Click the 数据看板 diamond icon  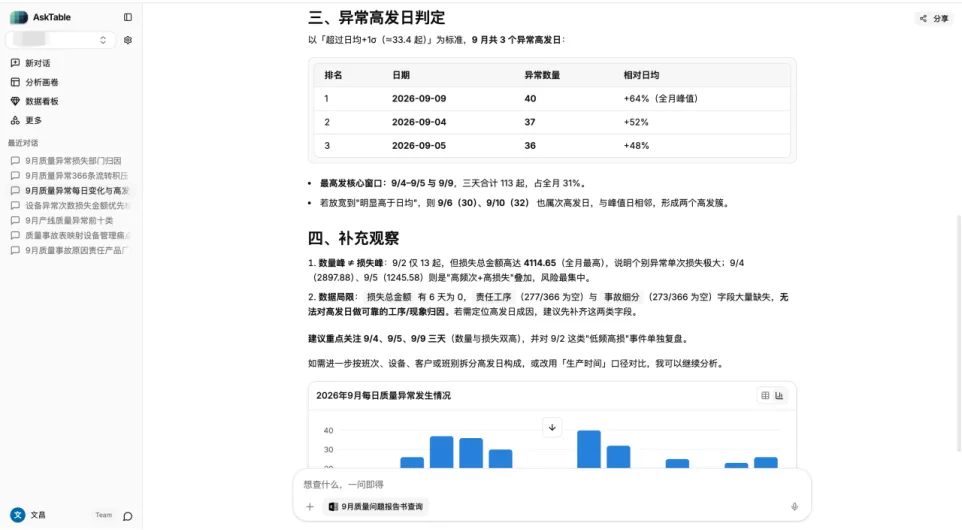tap(15, 101)
